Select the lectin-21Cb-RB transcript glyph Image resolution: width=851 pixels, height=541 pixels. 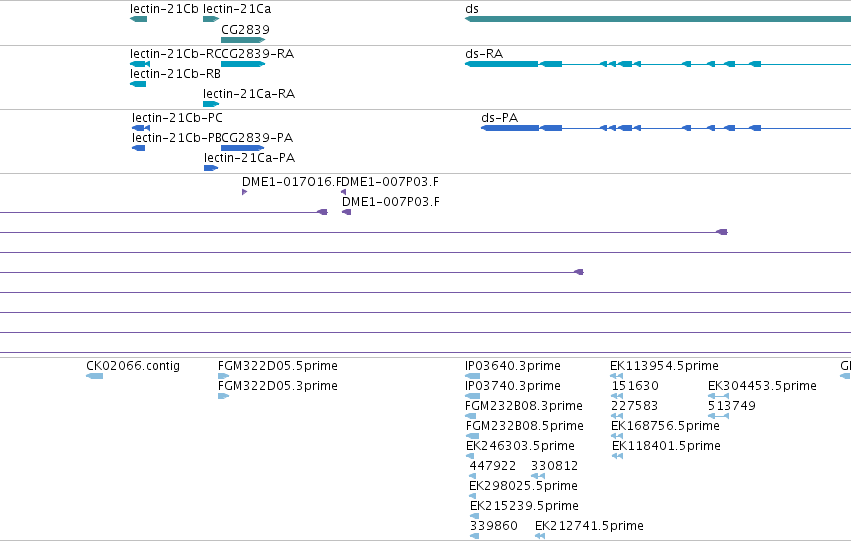tap(138, 84)
